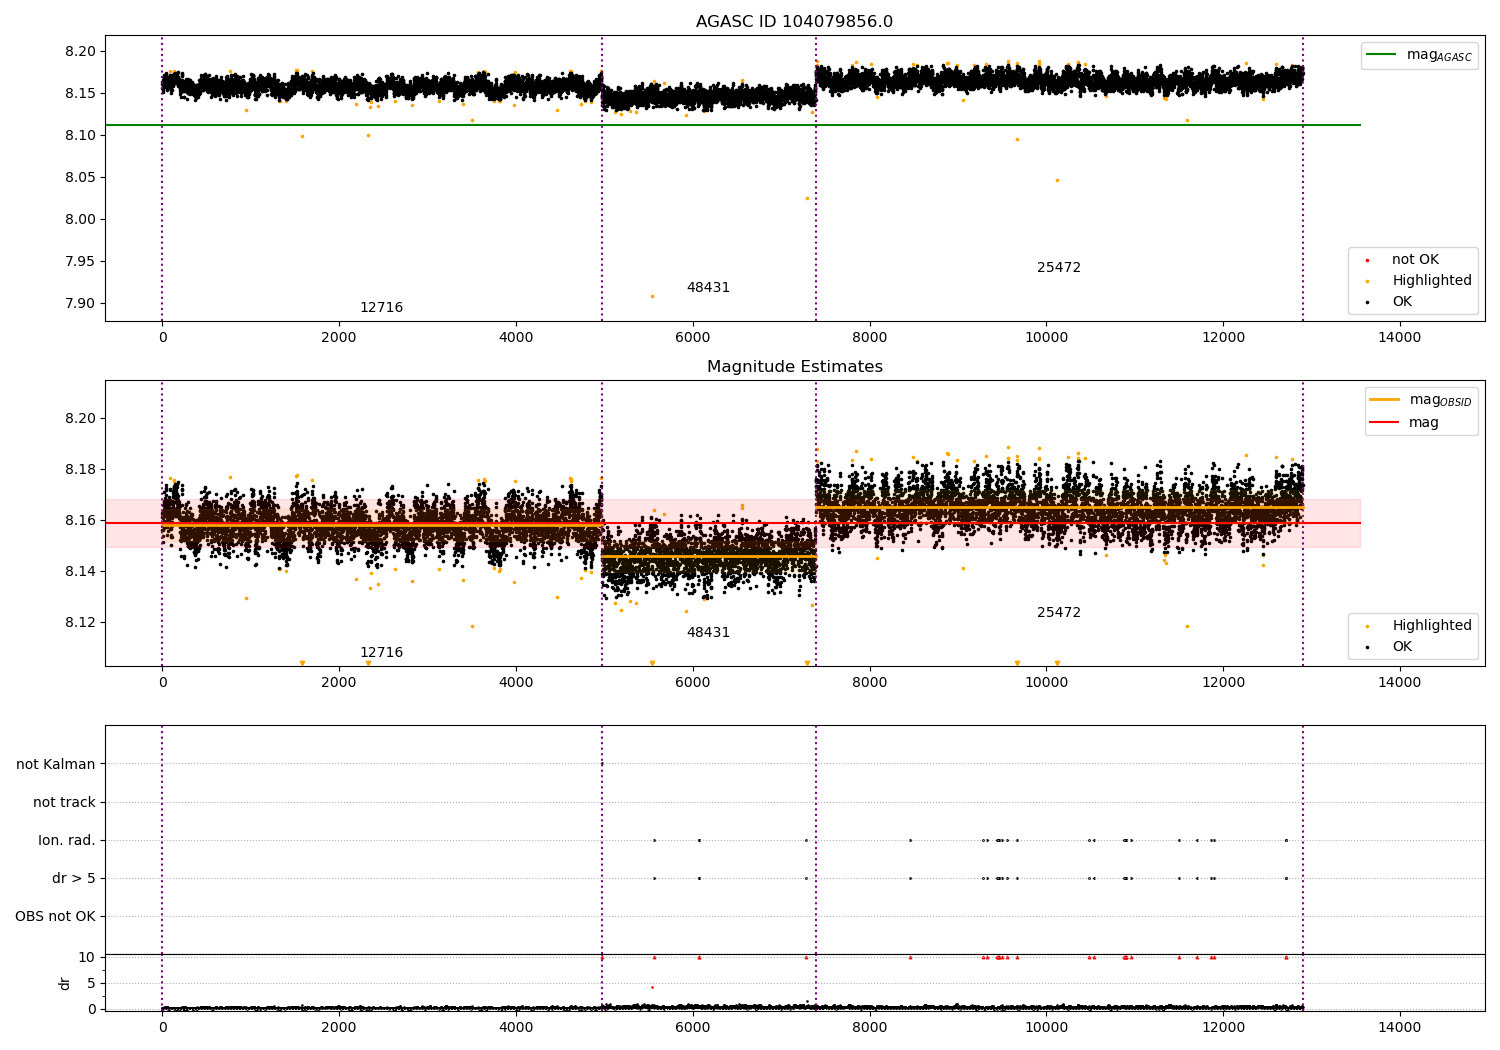This screenshot has height=1050, width=1500.
Task: Click the 8.15 y-axis tick label
Action: click(80, 94)
